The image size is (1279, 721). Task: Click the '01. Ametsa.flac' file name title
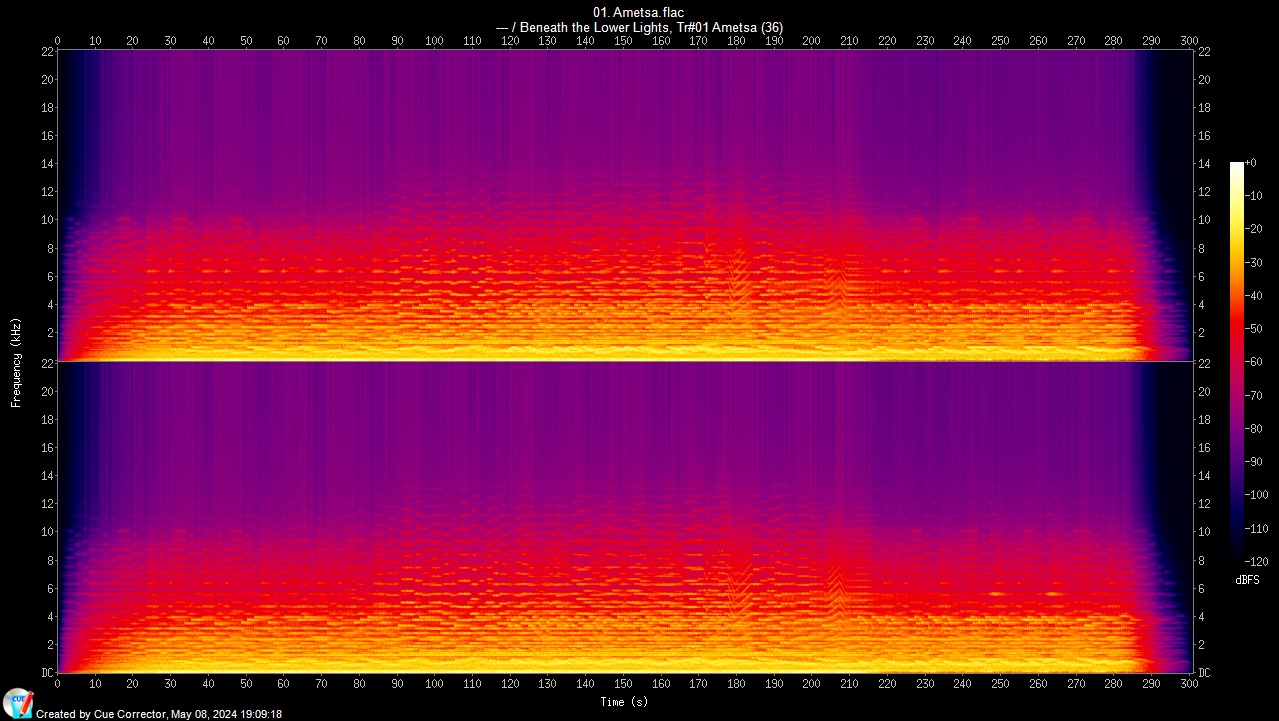(x=638, y=12)
